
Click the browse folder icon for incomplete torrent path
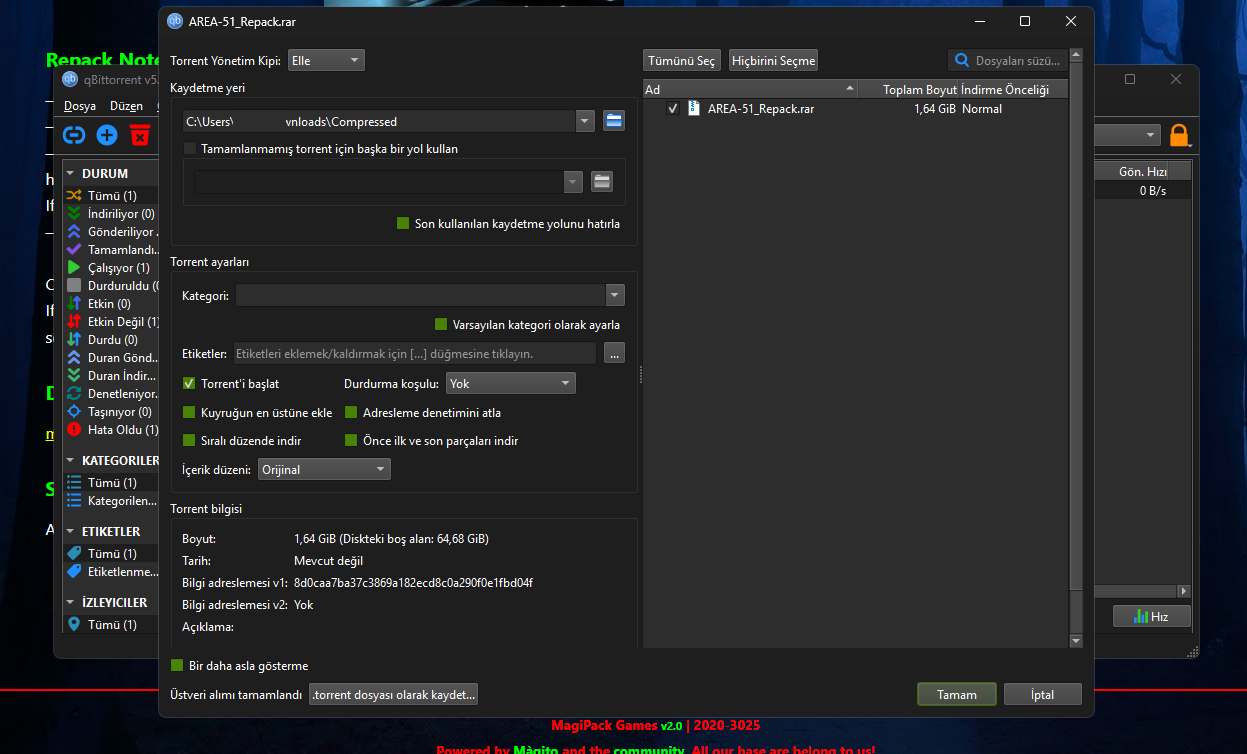click(601, 181)
